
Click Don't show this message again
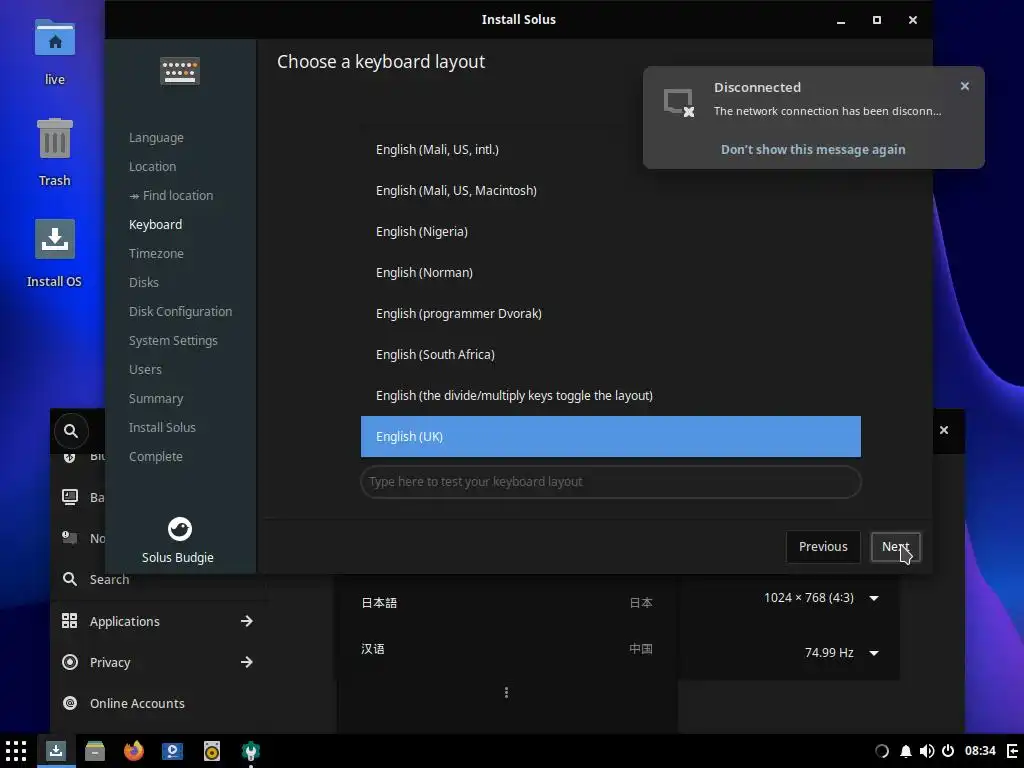(x=813, y=150)
